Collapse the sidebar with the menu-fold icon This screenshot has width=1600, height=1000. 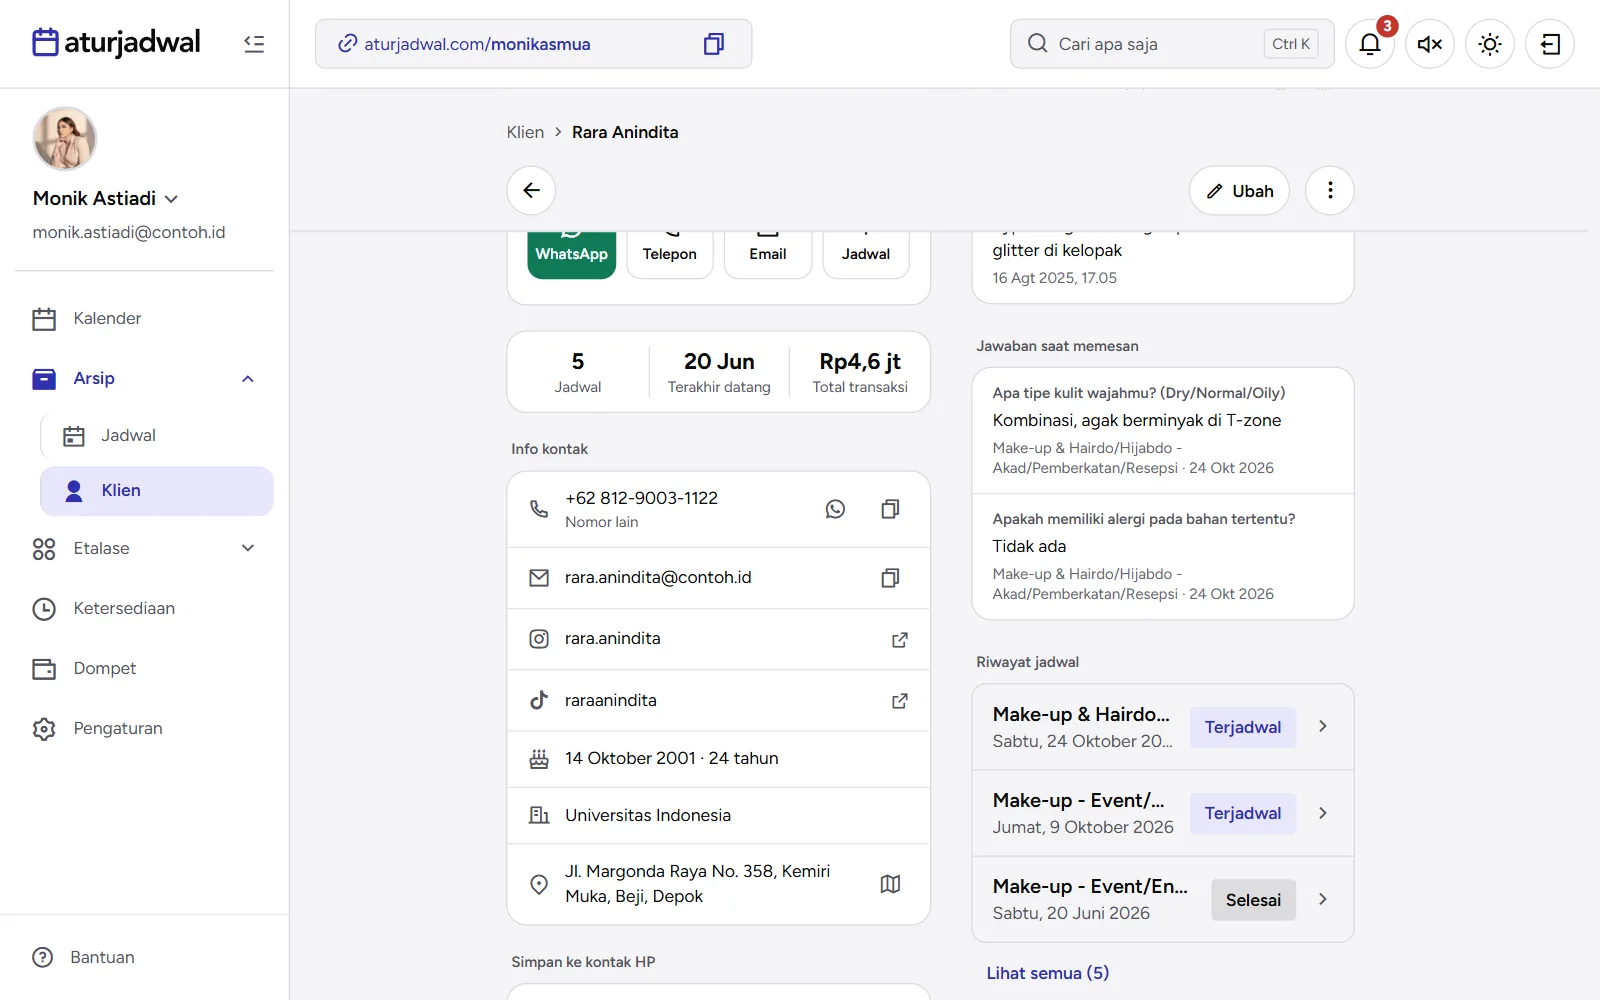254,44
